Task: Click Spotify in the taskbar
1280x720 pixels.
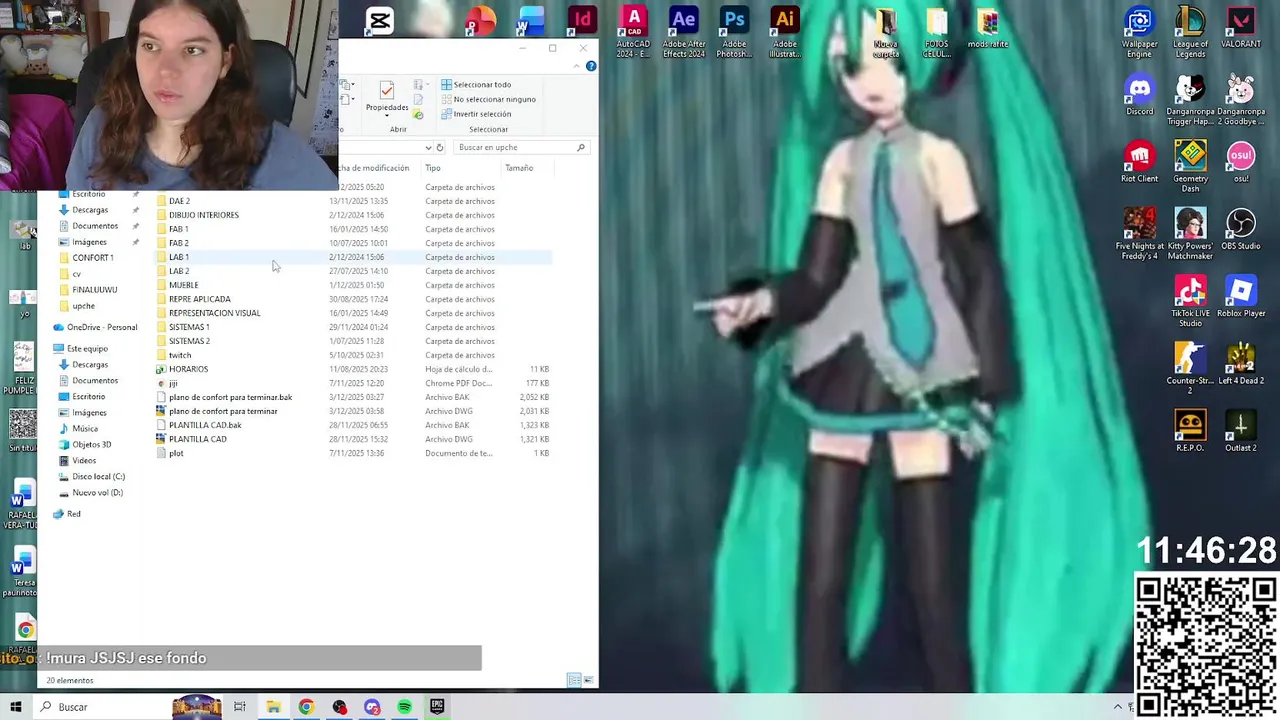Action: click(404, 707)
